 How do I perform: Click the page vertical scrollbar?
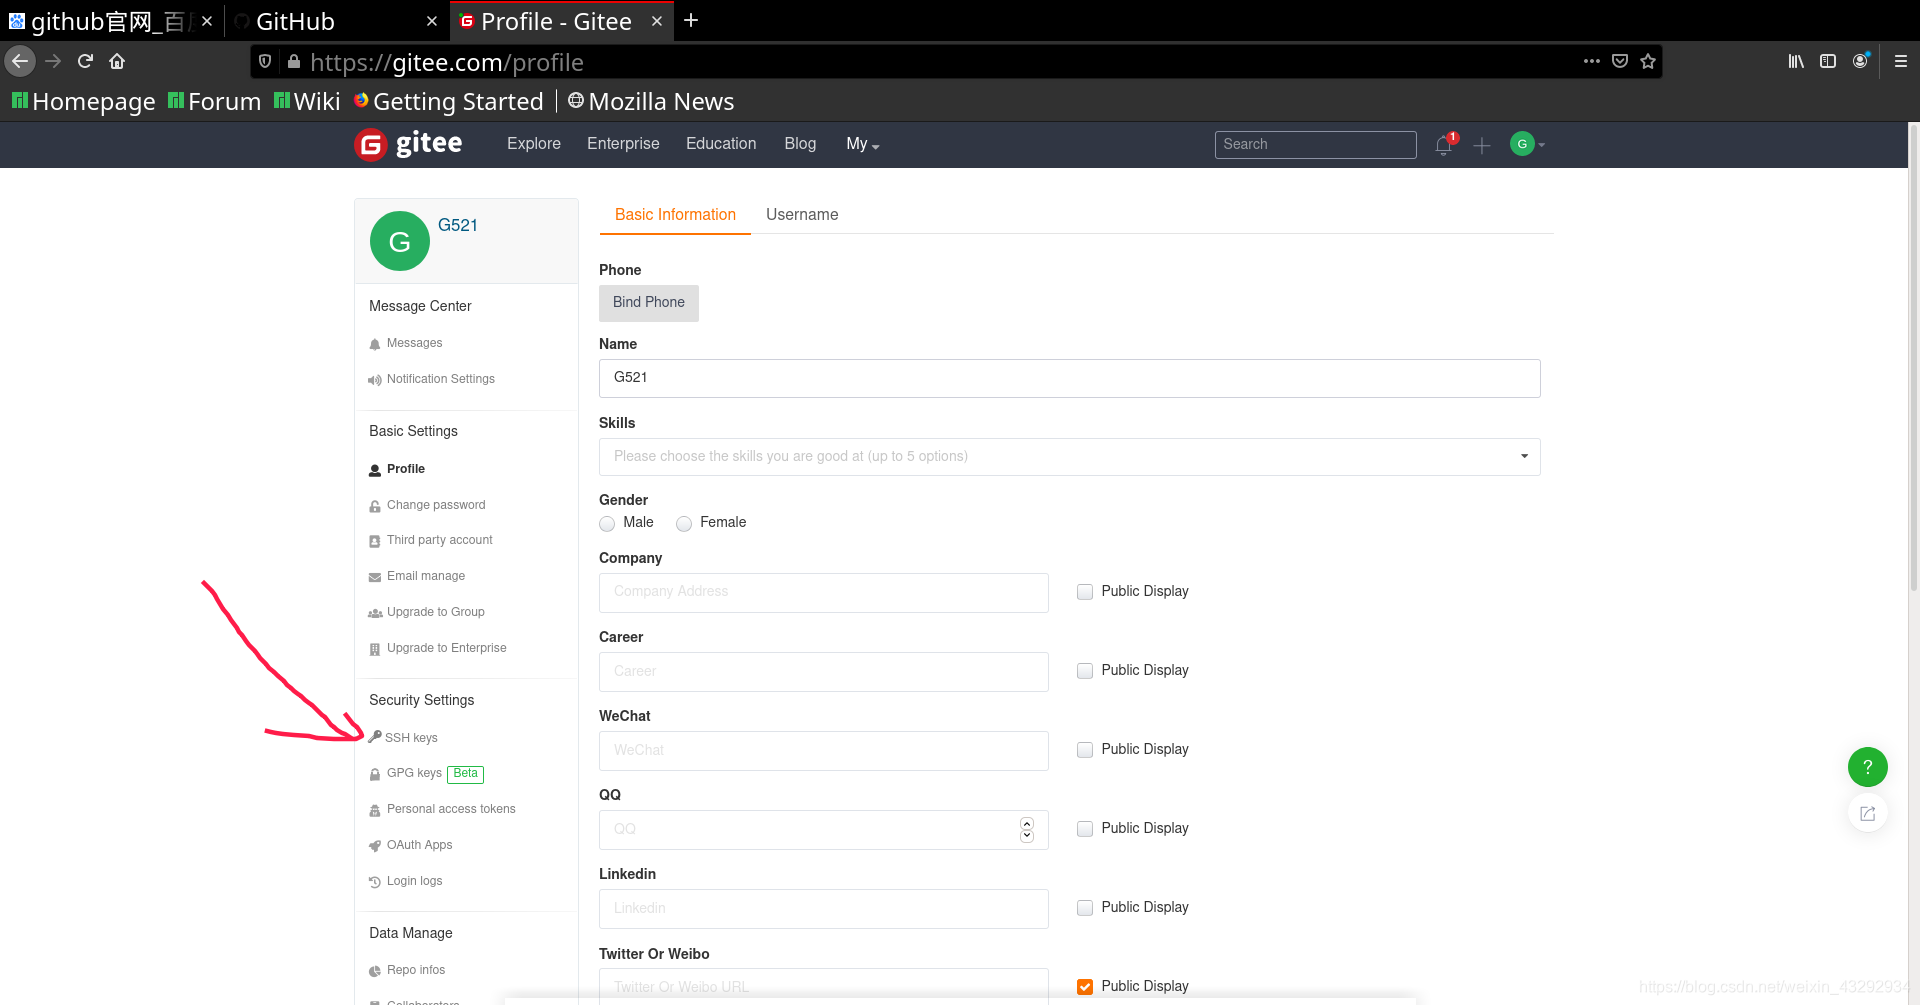1914,360
